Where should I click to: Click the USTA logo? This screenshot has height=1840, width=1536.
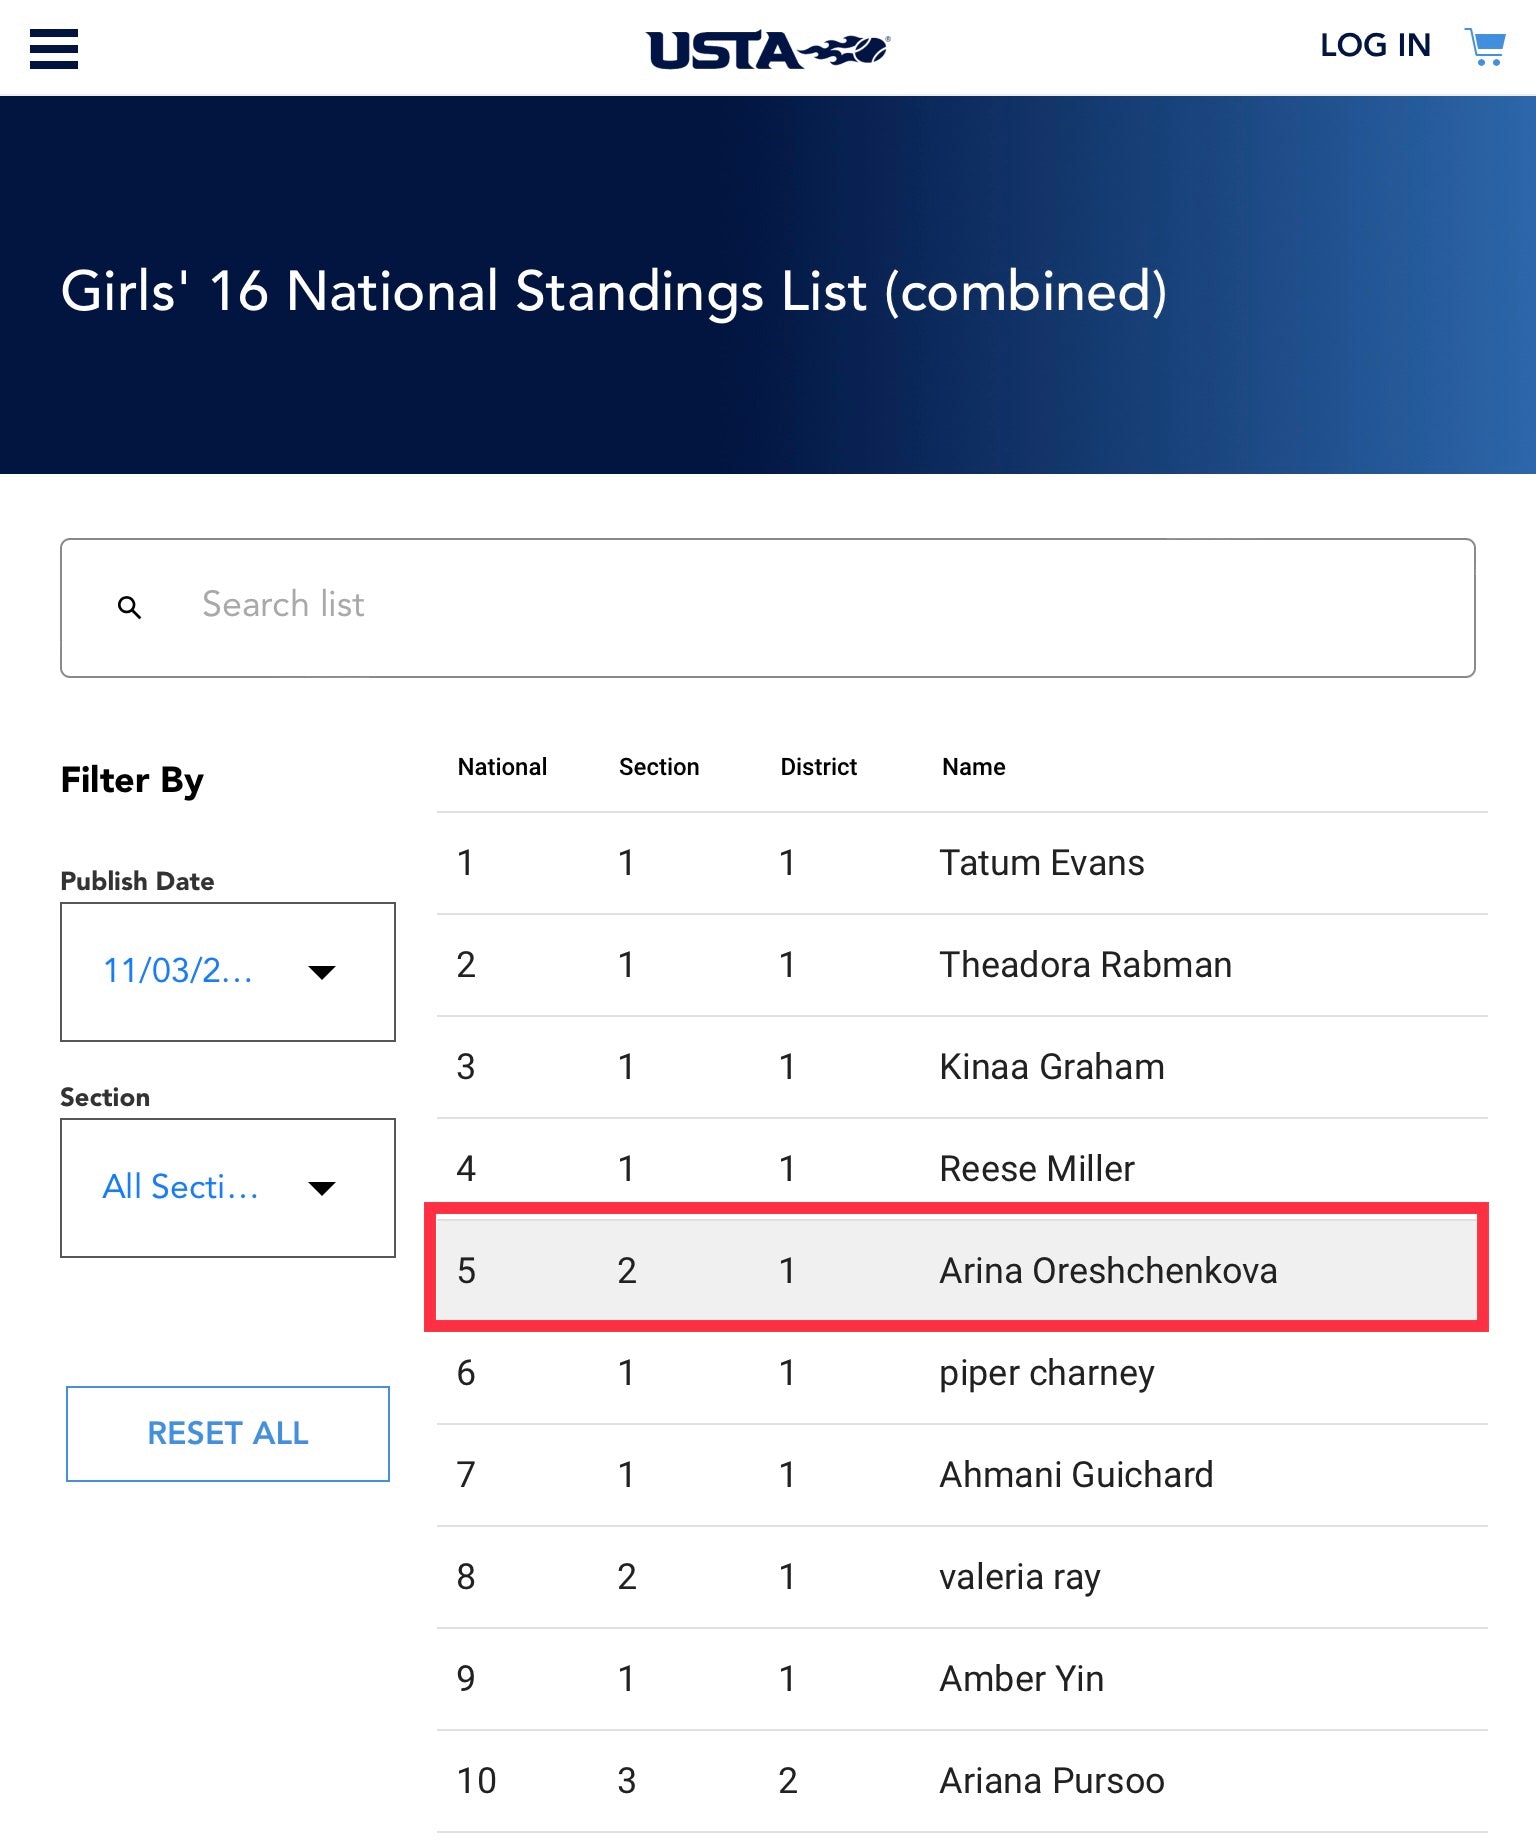[x=767, y=50]
